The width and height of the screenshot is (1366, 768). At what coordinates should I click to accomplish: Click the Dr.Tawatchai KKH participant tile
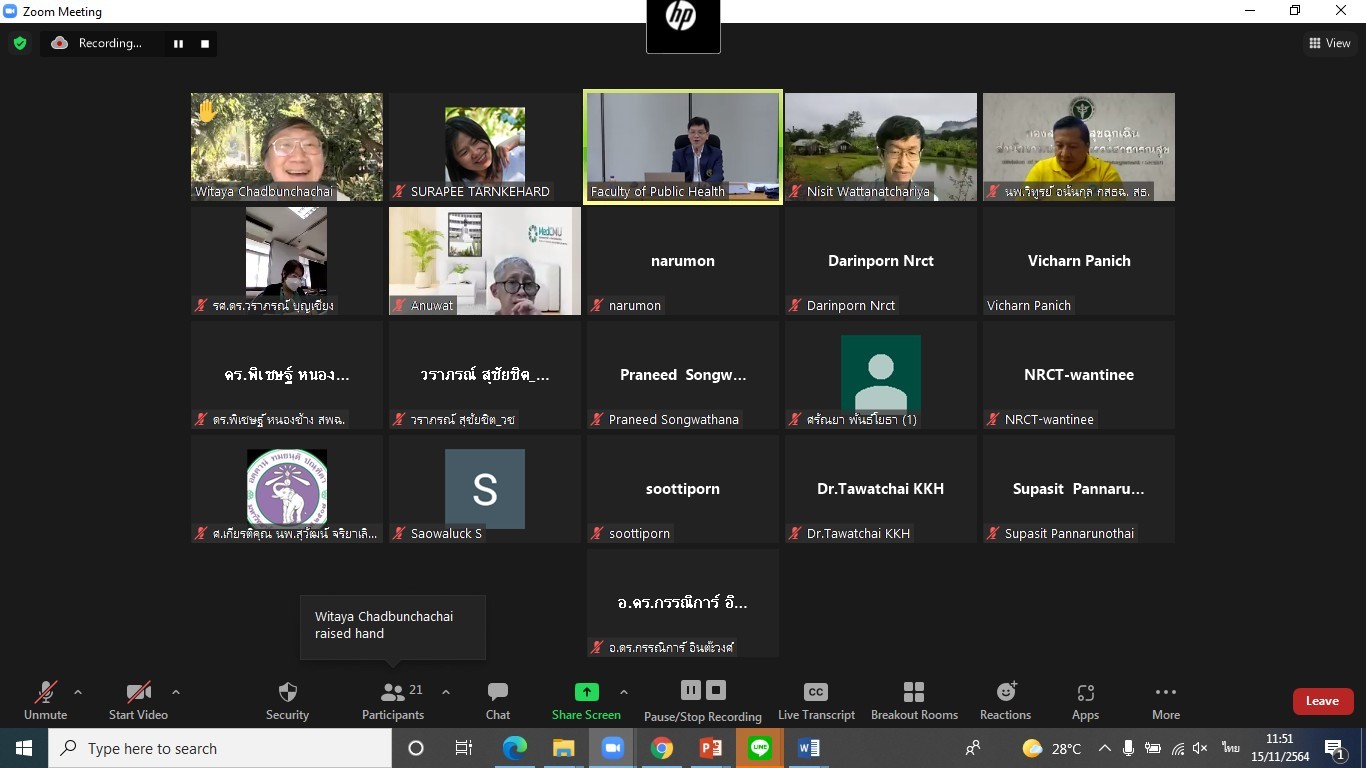[x=881, y=489]
